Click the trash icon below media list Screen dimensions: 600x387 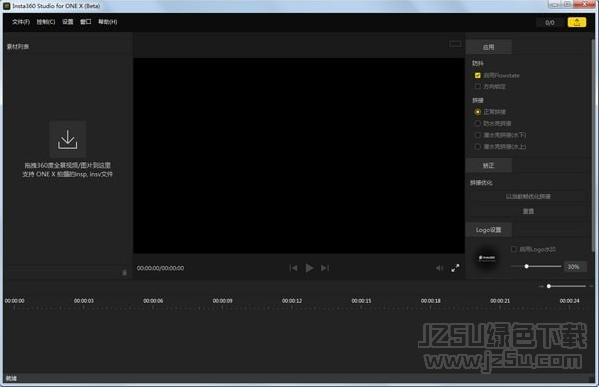(124, 273)
